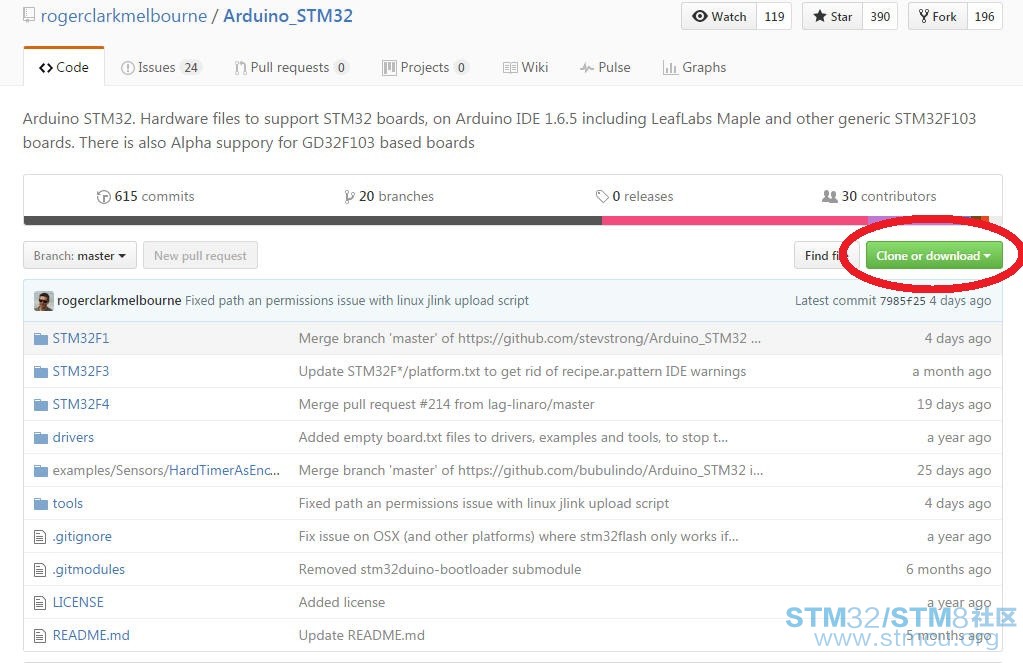
Task: Click the contributors people icon
Action: coord(829,196)
